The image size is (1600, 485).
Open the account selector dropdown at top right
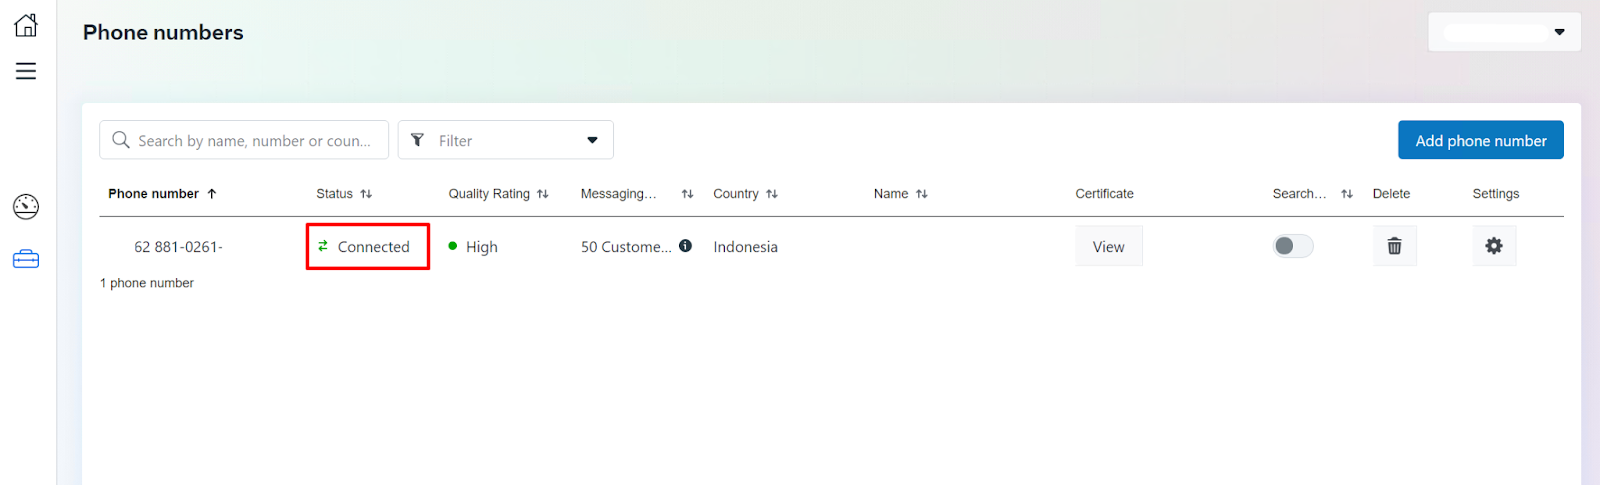[1504, 32]
